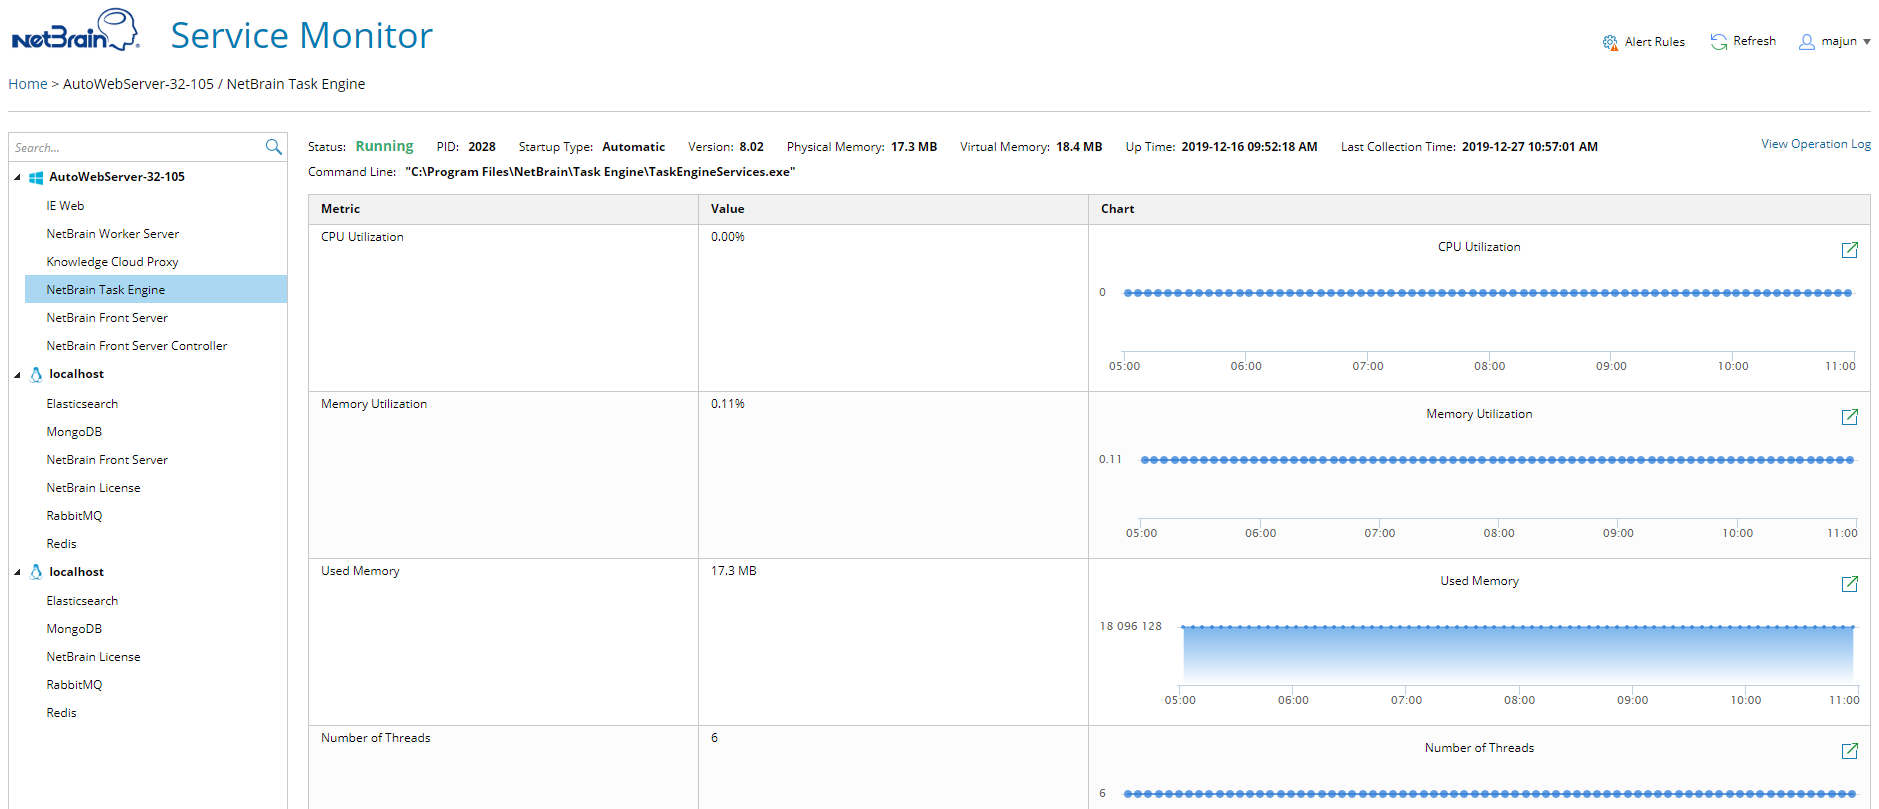Screen dimensions: 1879x809
Task: Select first localhost MongoDB
Action: pos(74,432)
